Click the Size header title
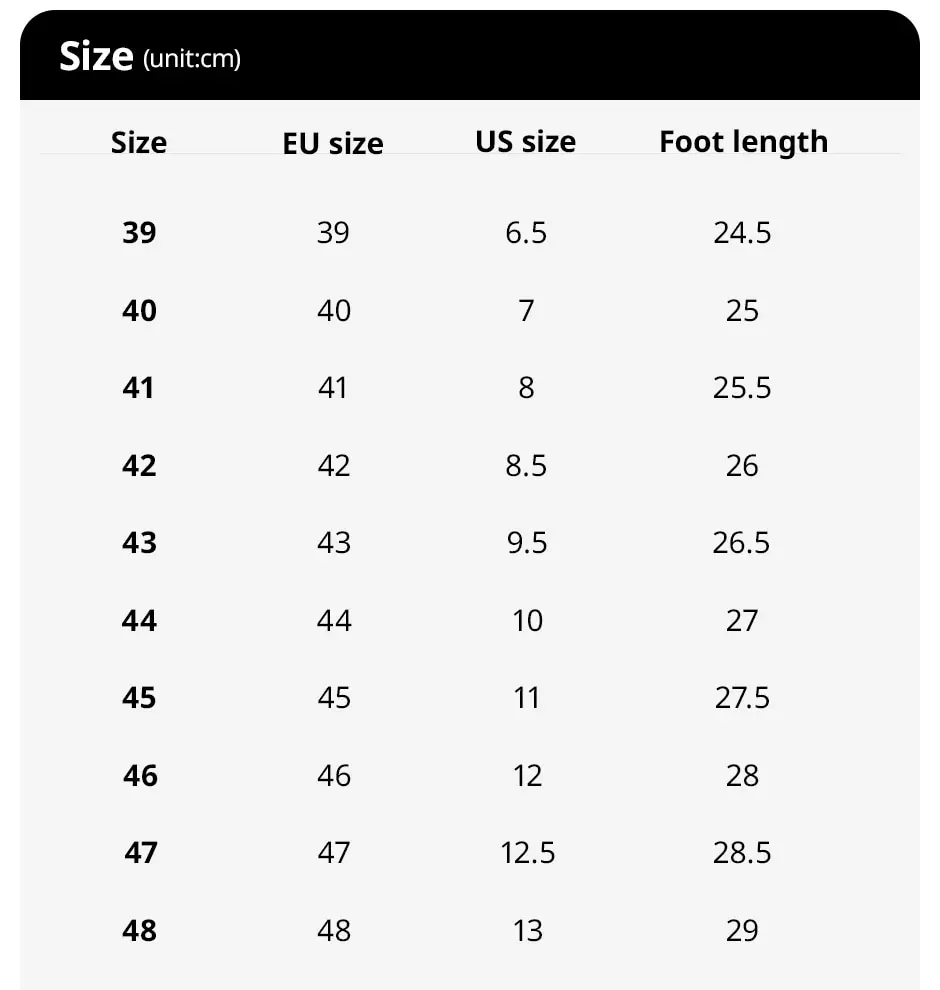The height and width of the screenshot is (990, 940). [96, 57]
